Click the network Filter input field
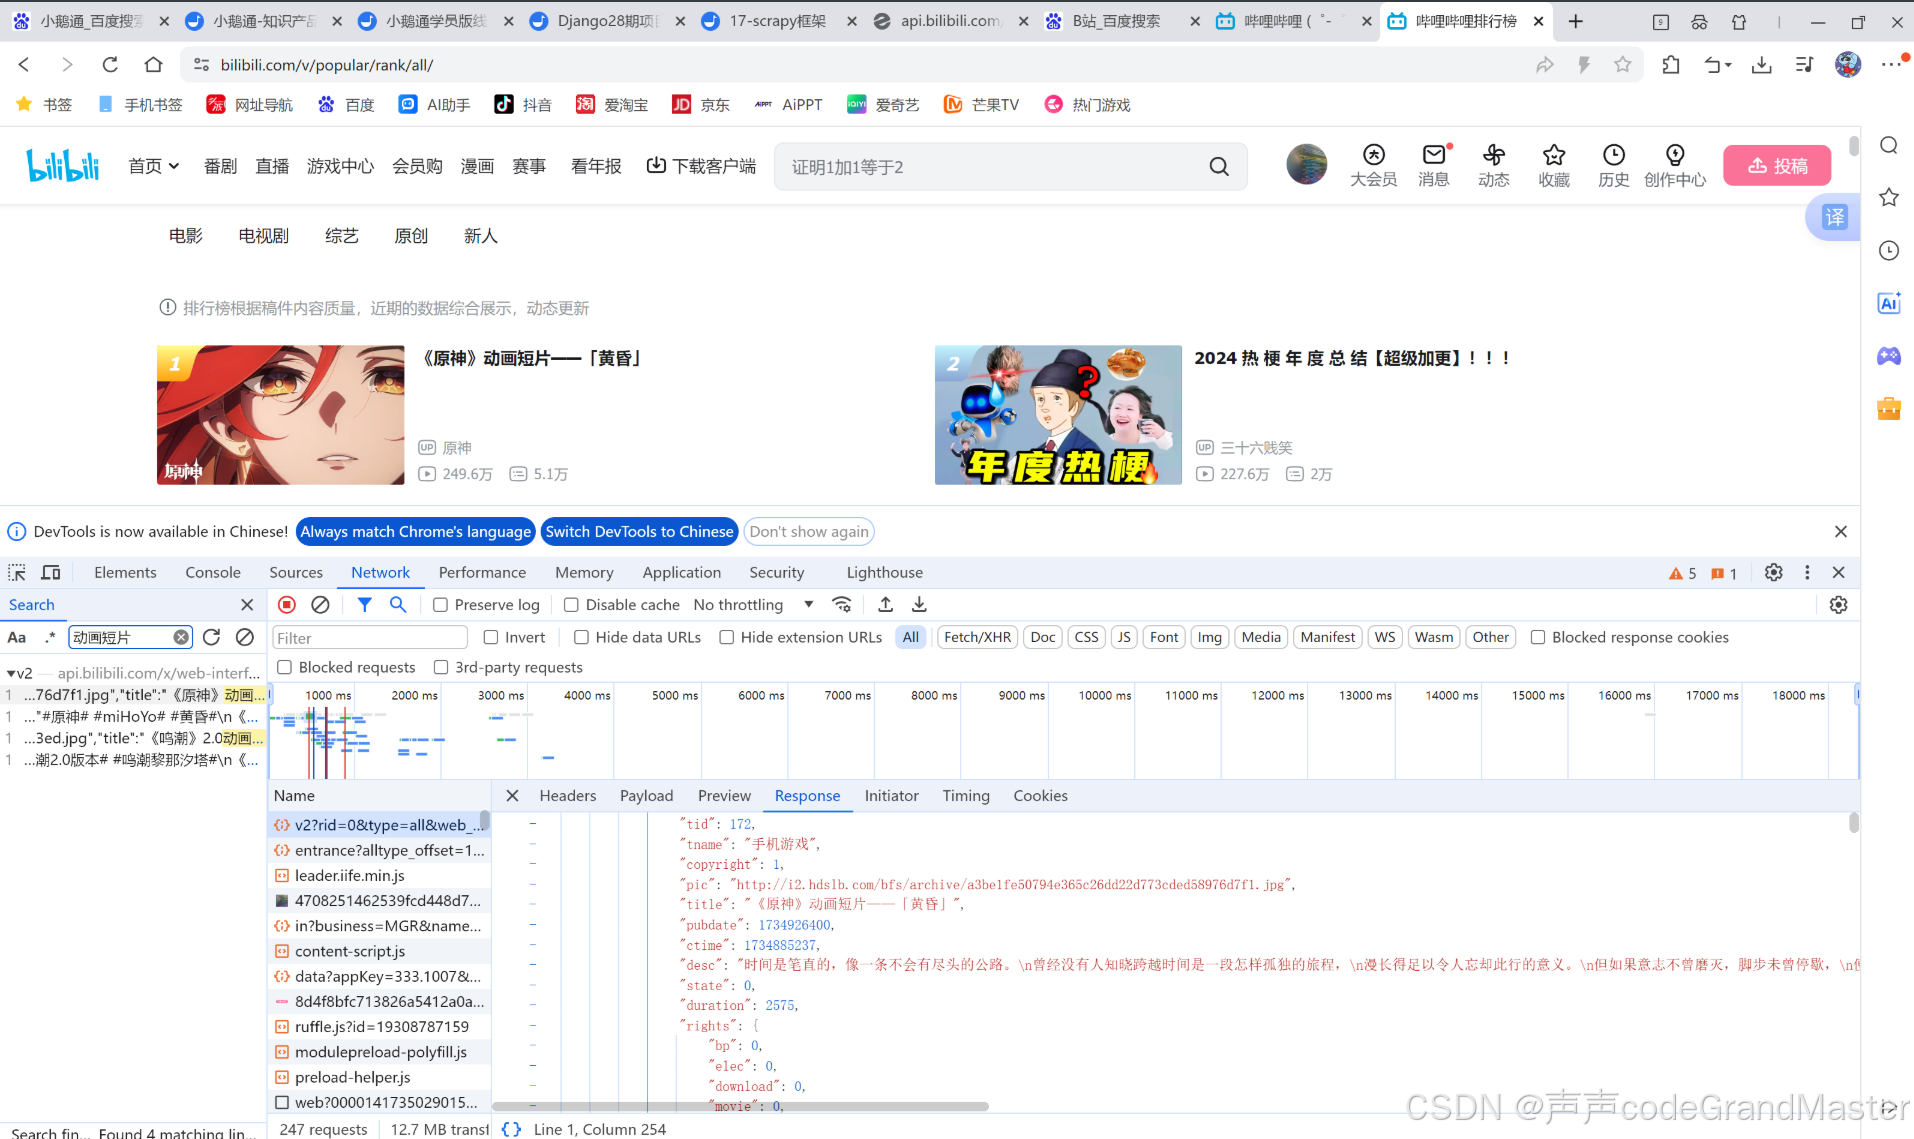Viewport: 1914px width, 1139px height. (370, 638)
